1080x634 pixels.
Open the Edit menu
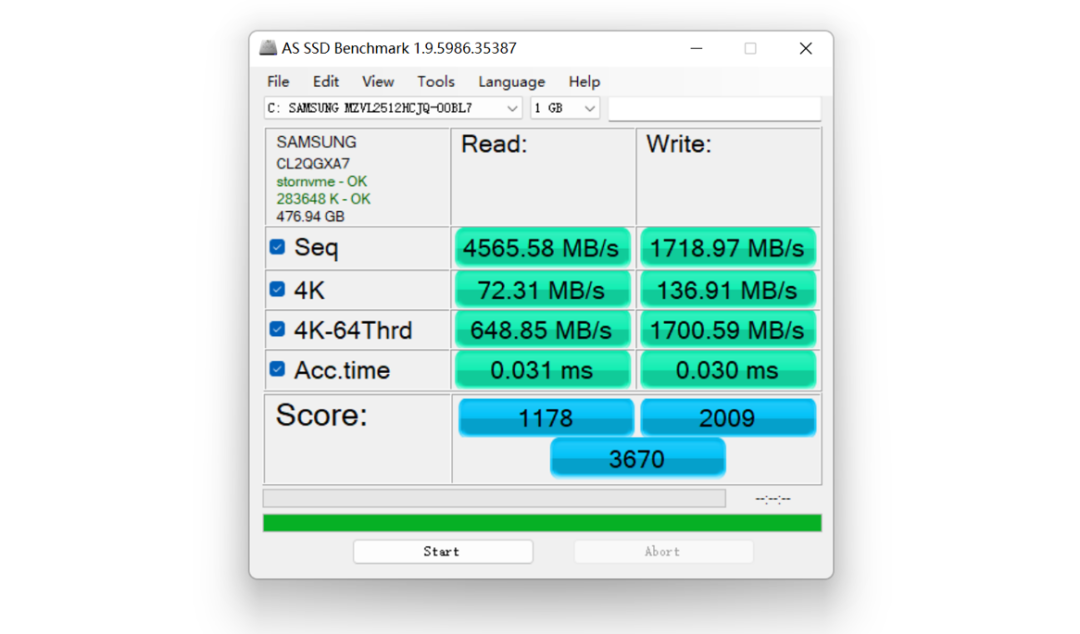(326, 81)
